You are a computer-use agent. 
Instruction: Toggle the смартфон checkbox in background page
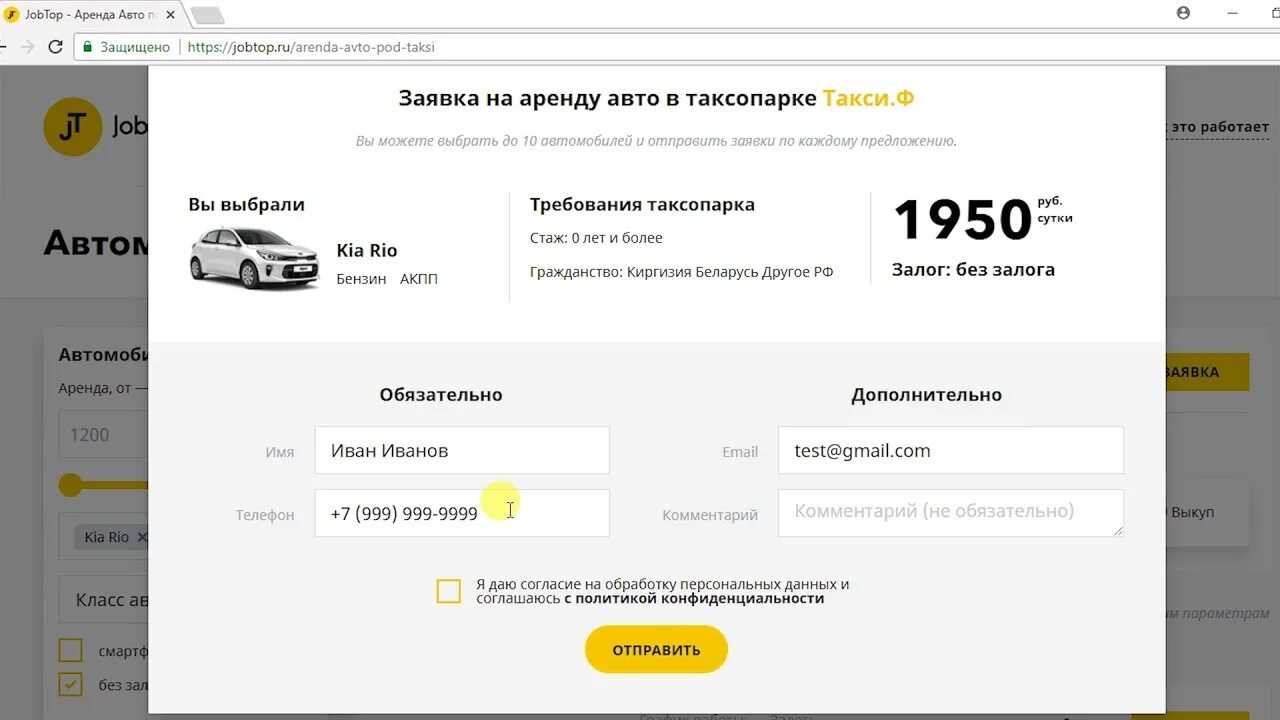[70, 651]
